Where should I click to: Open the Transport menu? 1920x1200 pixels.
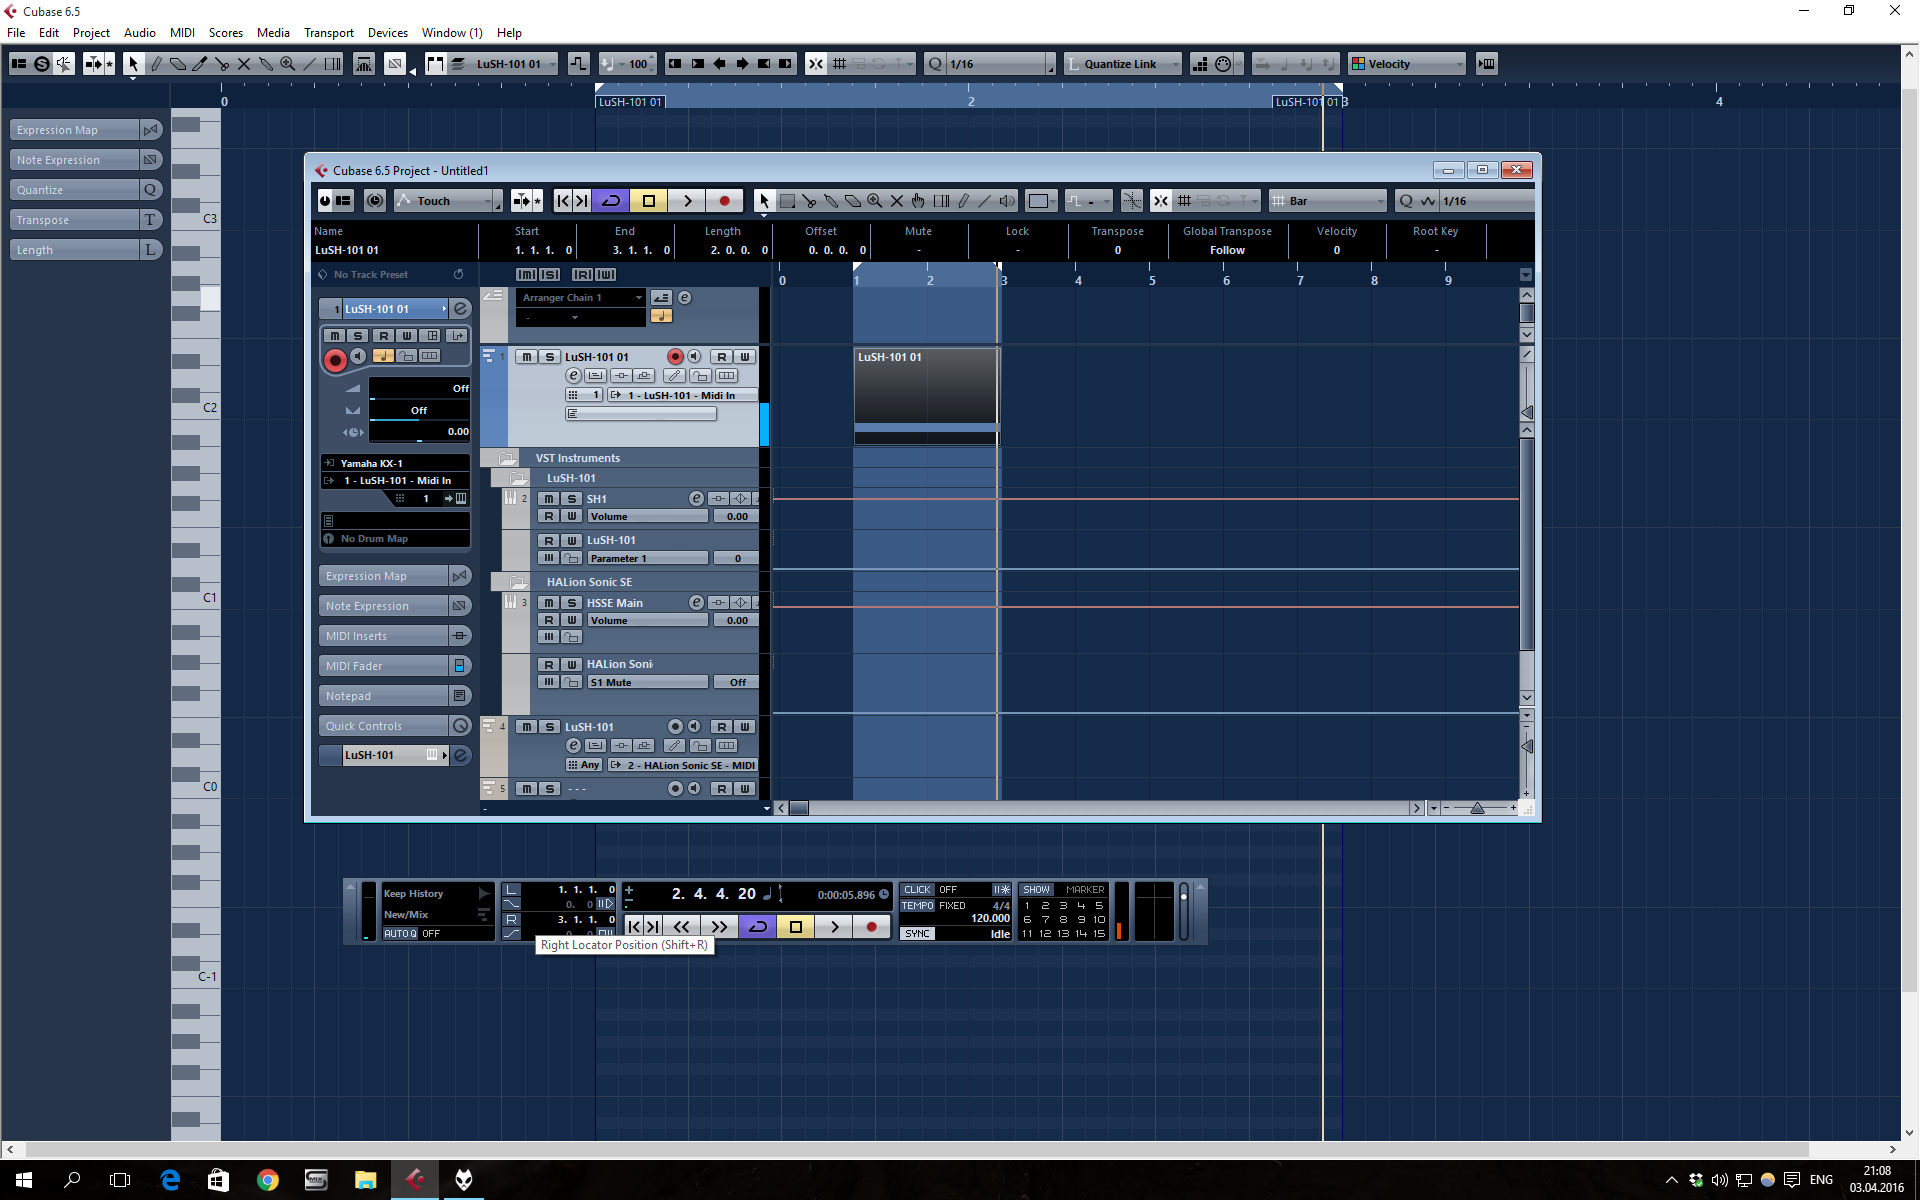328,33
